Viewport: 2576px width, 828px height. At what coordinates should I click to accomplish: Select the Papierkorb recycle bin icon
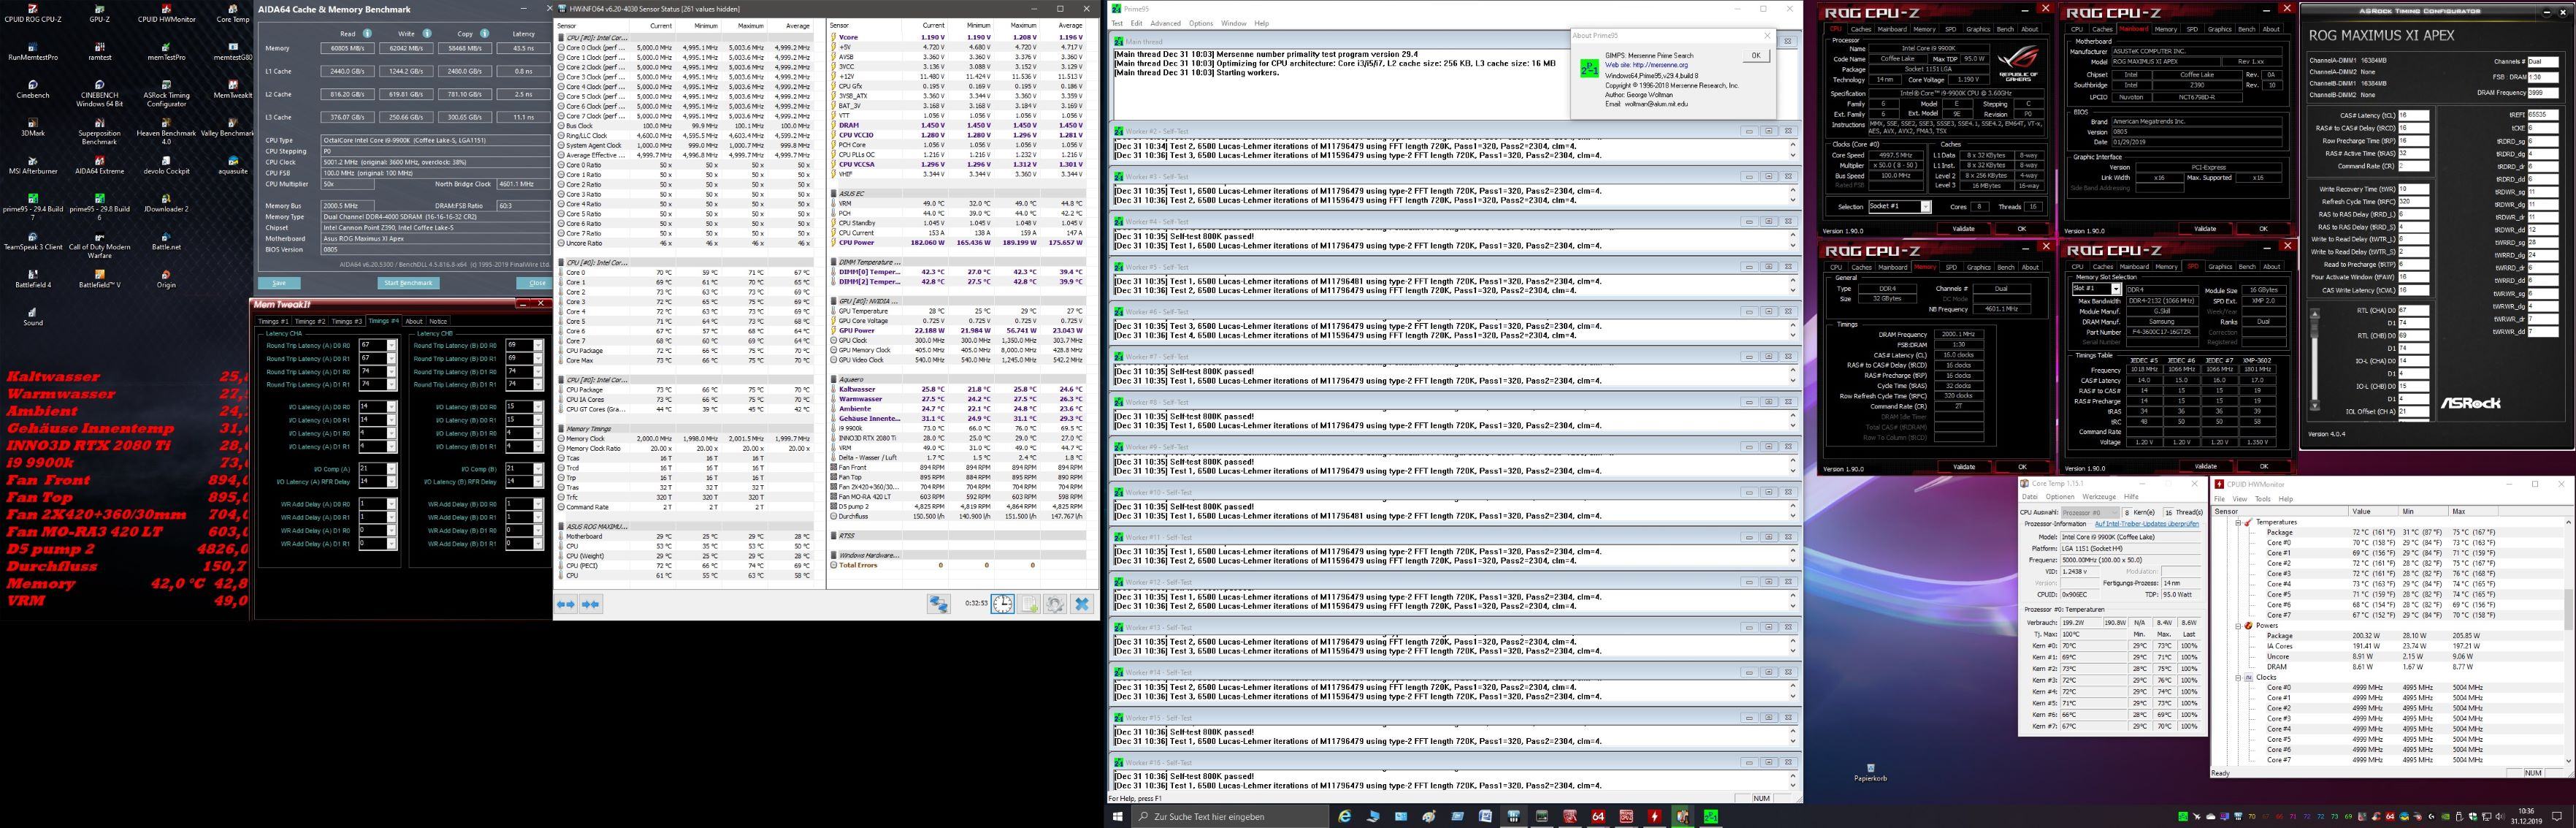click(x=1870, y=772)
